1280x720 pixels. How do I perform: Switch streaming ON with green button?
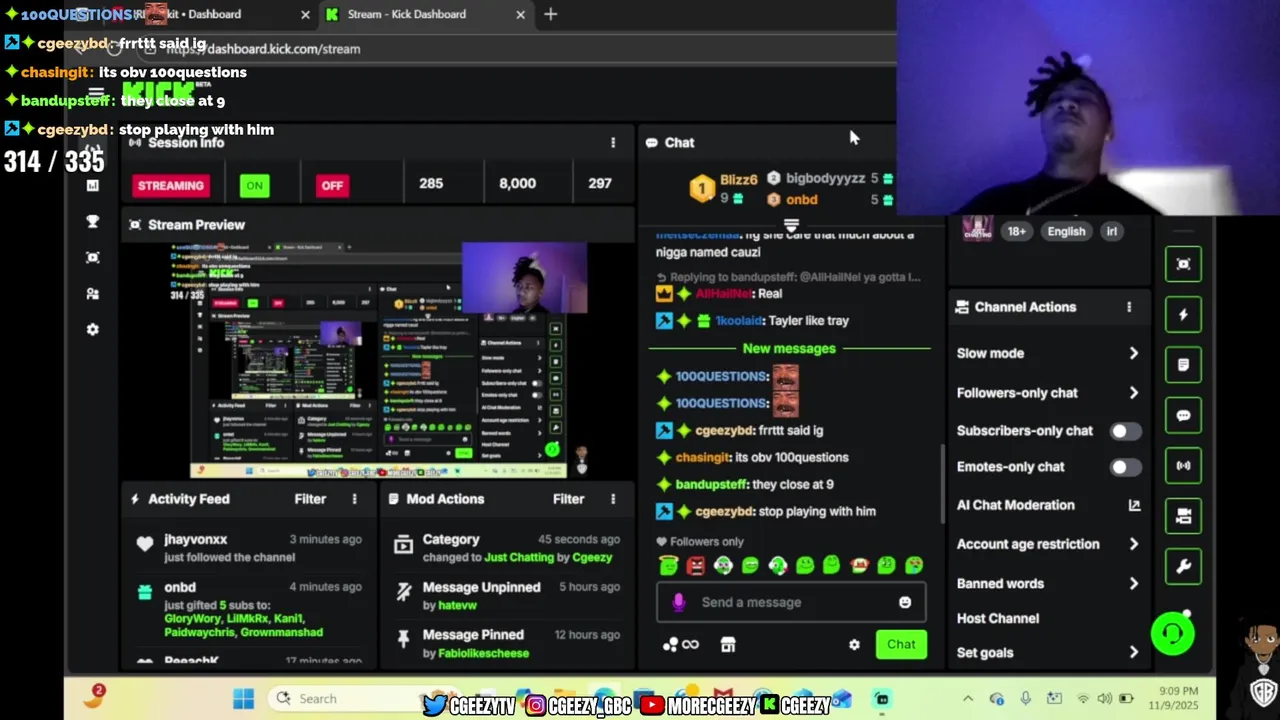click(x=255, y=185)
